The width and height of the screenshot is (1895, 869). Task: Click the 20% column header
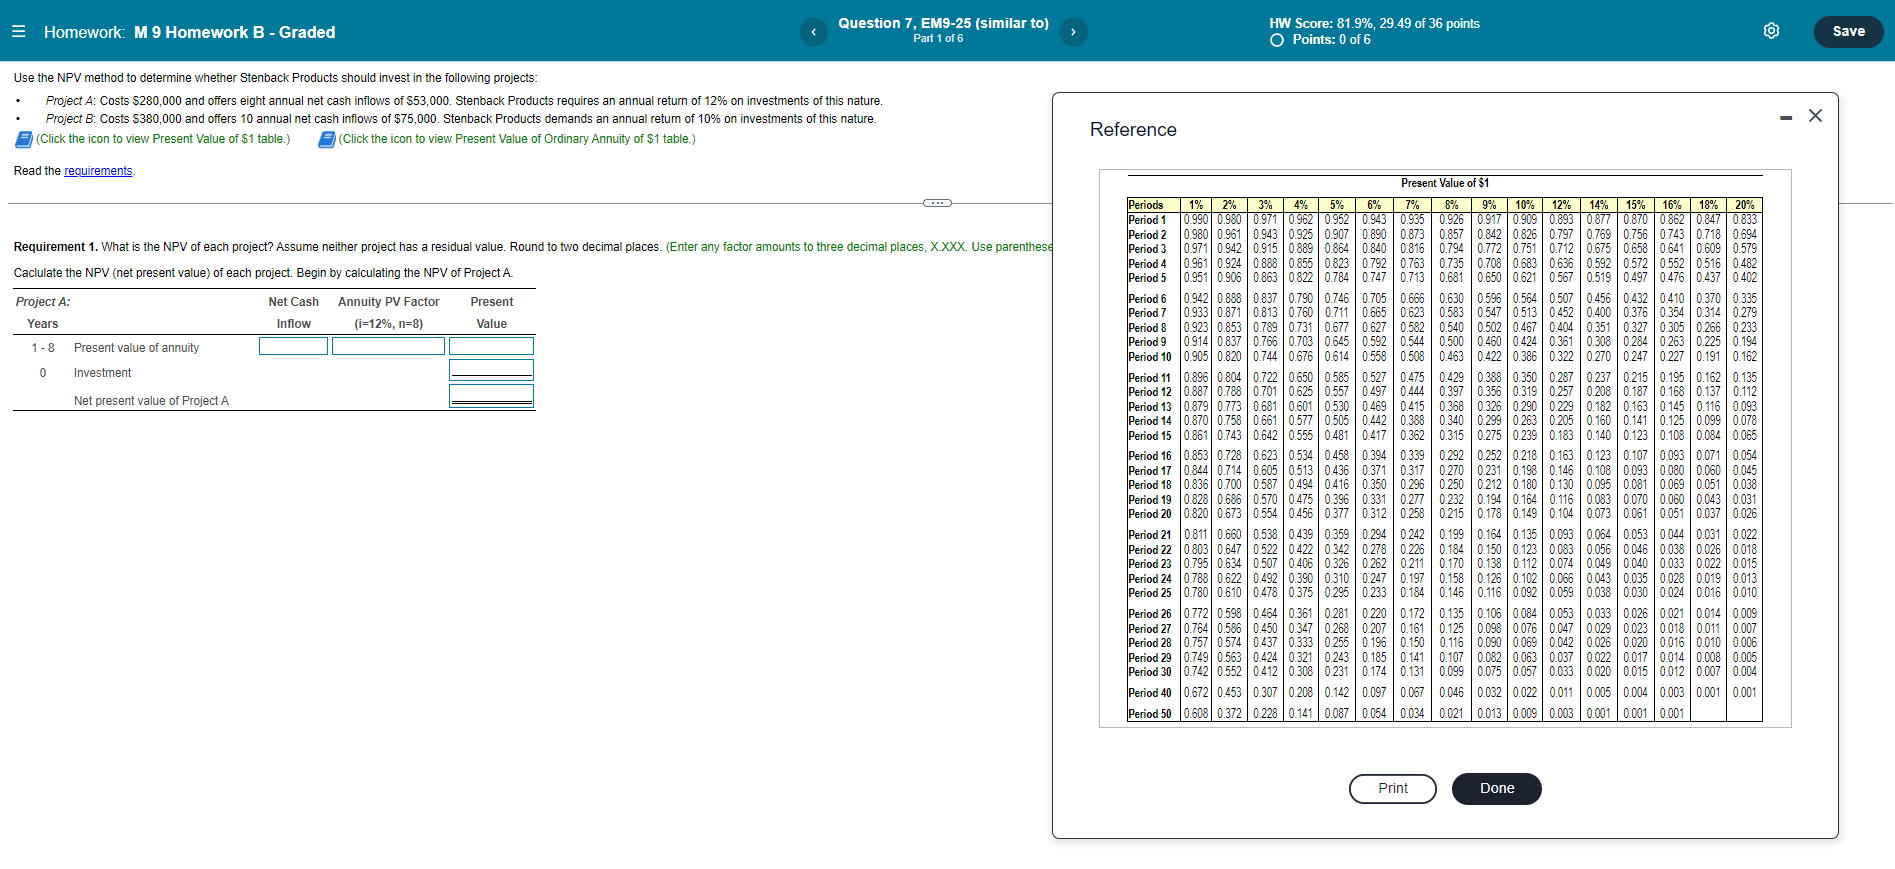point(1744,205)
